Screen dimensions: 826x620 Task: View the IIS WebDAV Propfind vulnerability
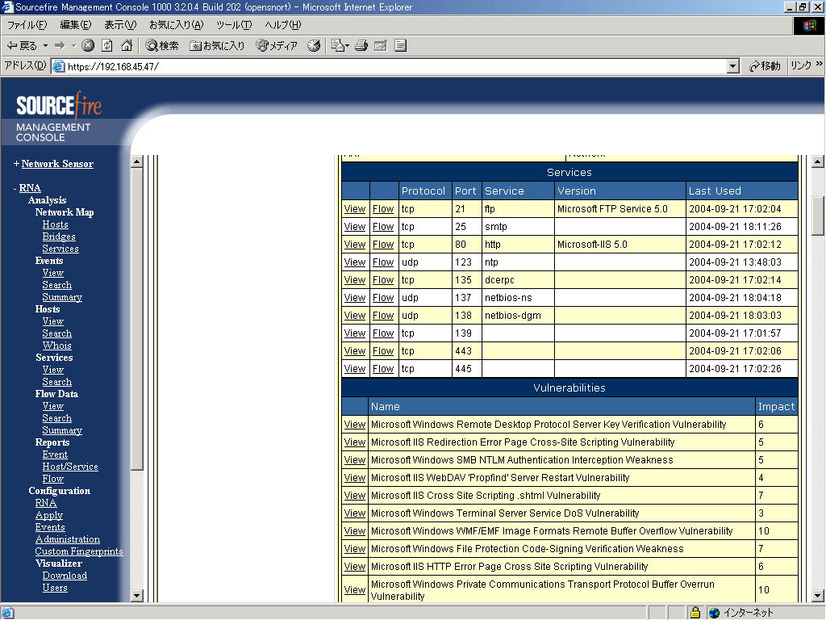(354, 478)
